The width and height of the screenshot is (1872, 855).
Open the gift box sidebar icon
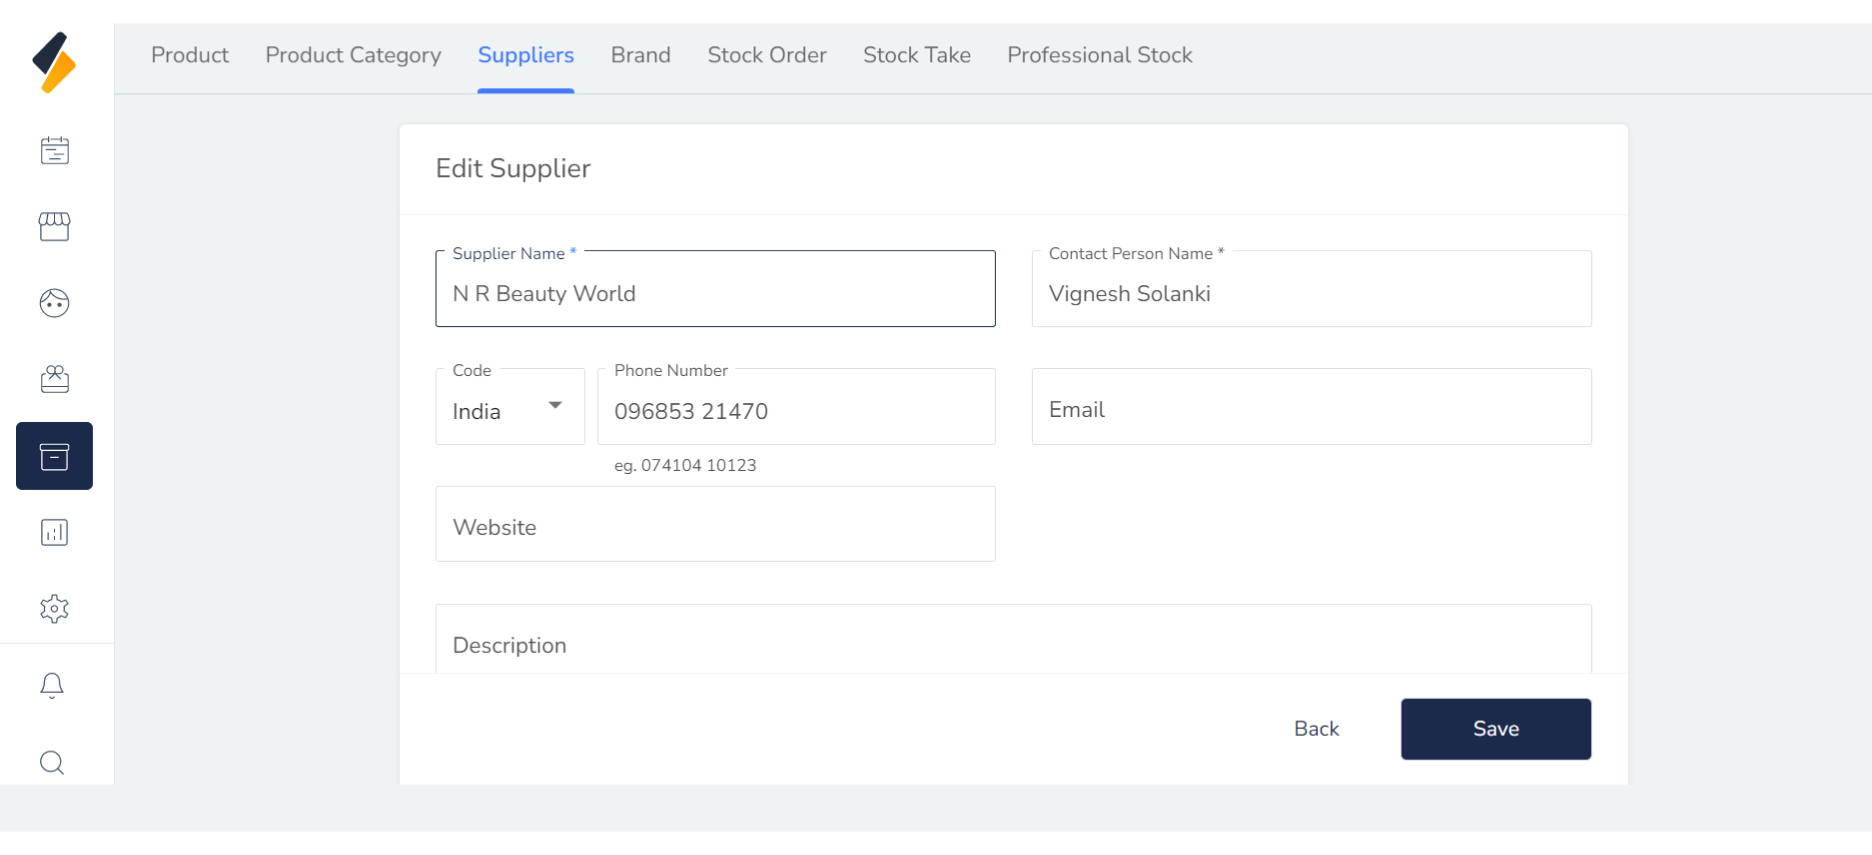[x=54, y=379]
